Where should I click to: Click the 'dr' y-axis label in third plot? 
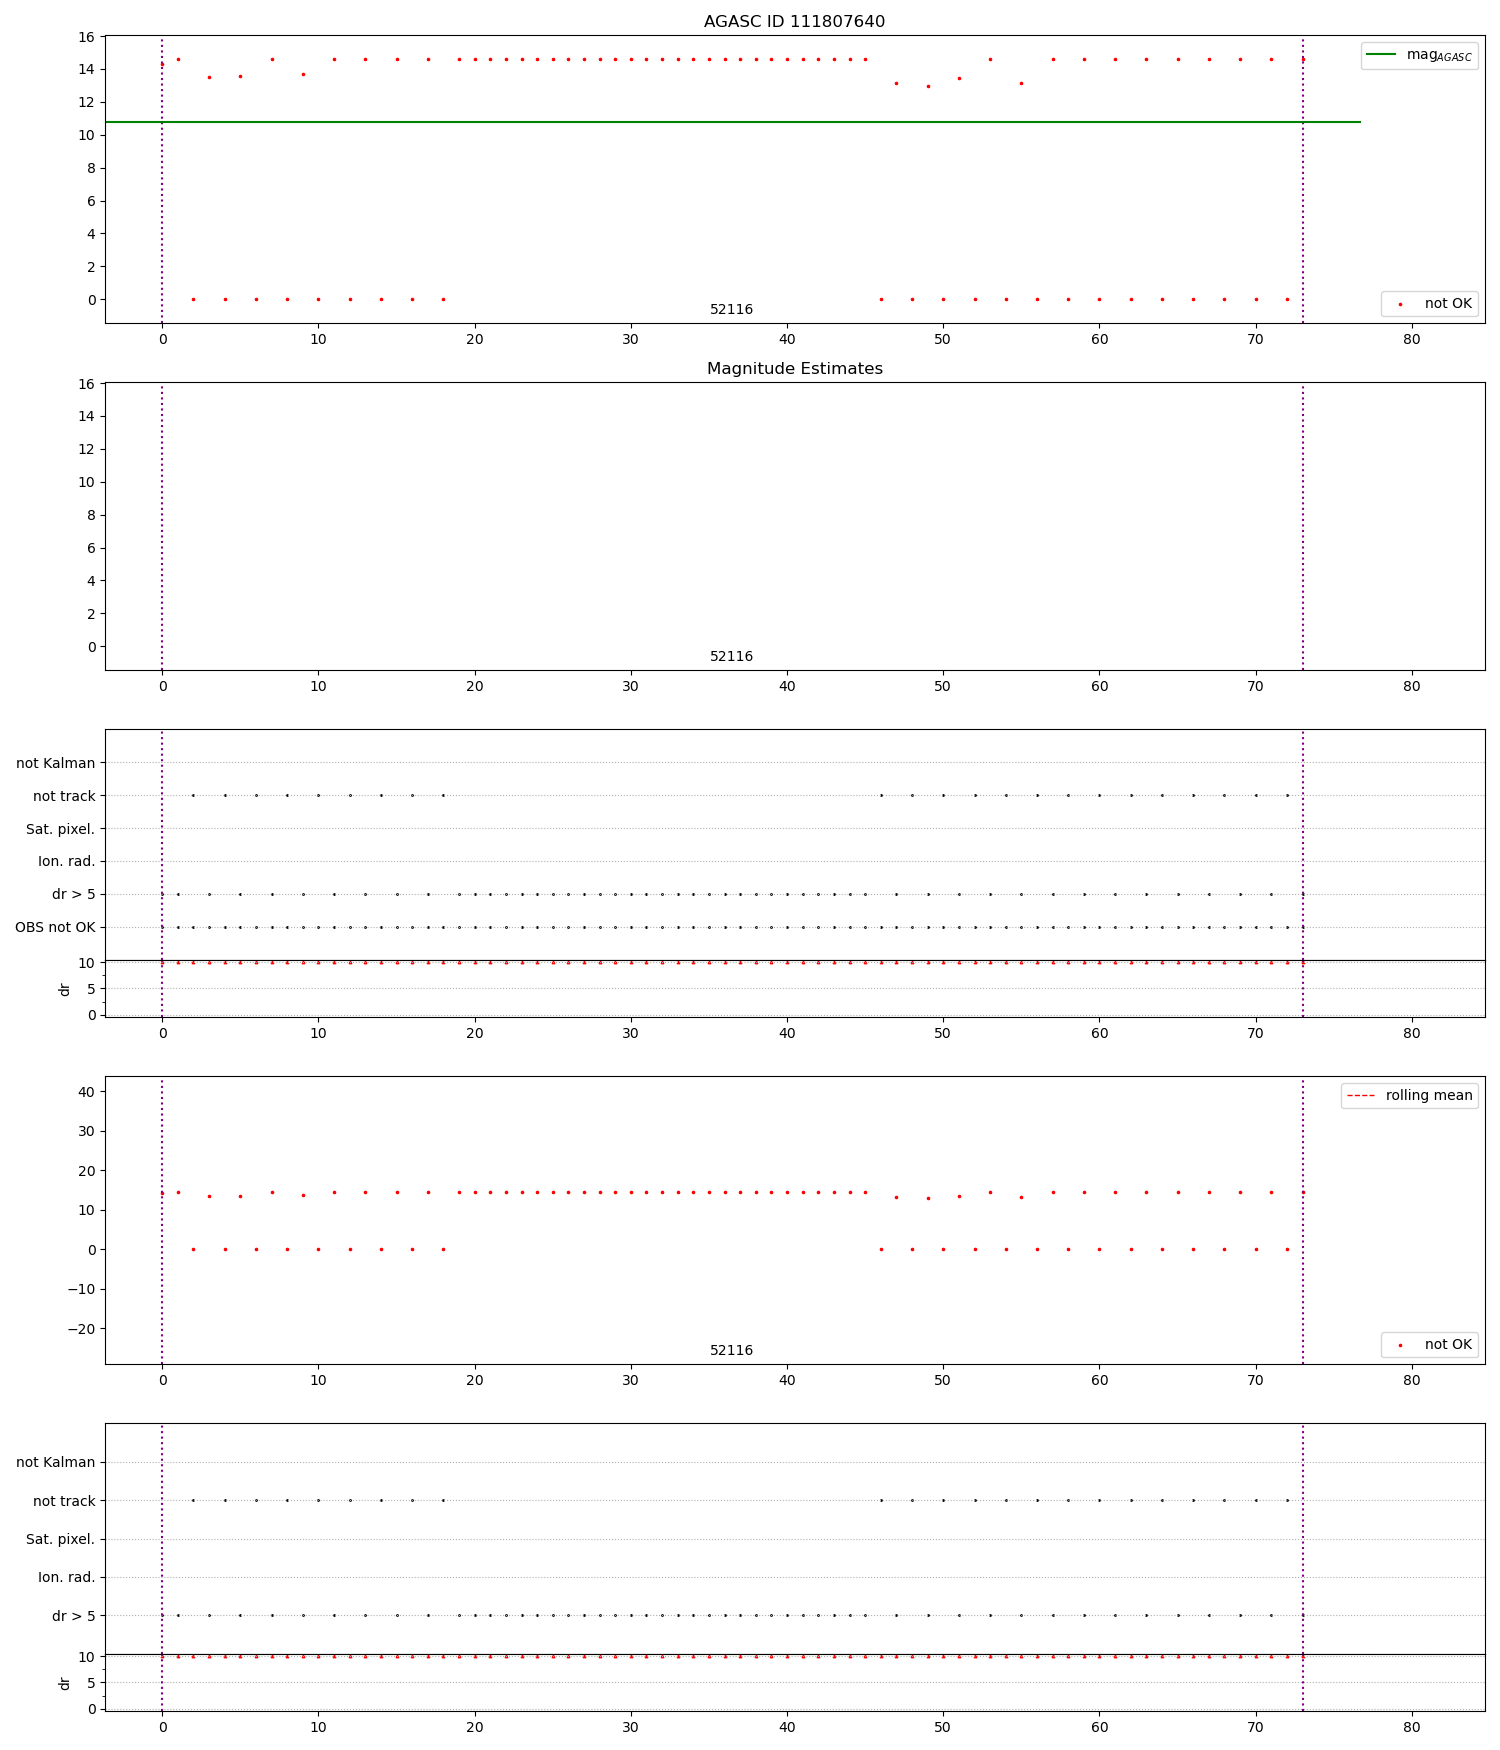pyautogui.click(x=64, y=989)
